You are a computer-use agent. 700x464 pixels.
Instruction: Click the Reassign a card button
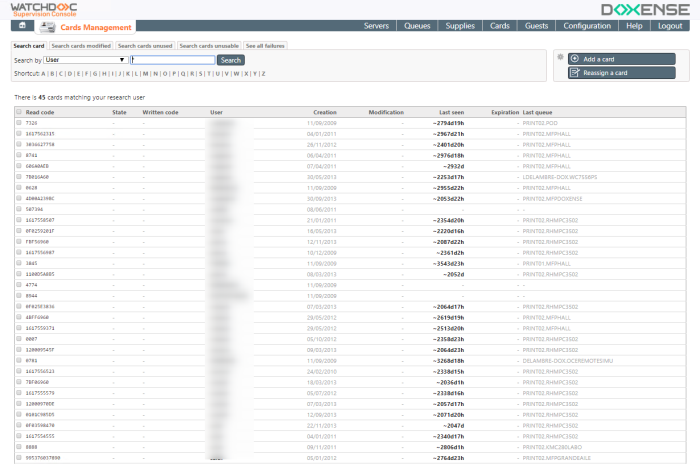click(620, 73)
